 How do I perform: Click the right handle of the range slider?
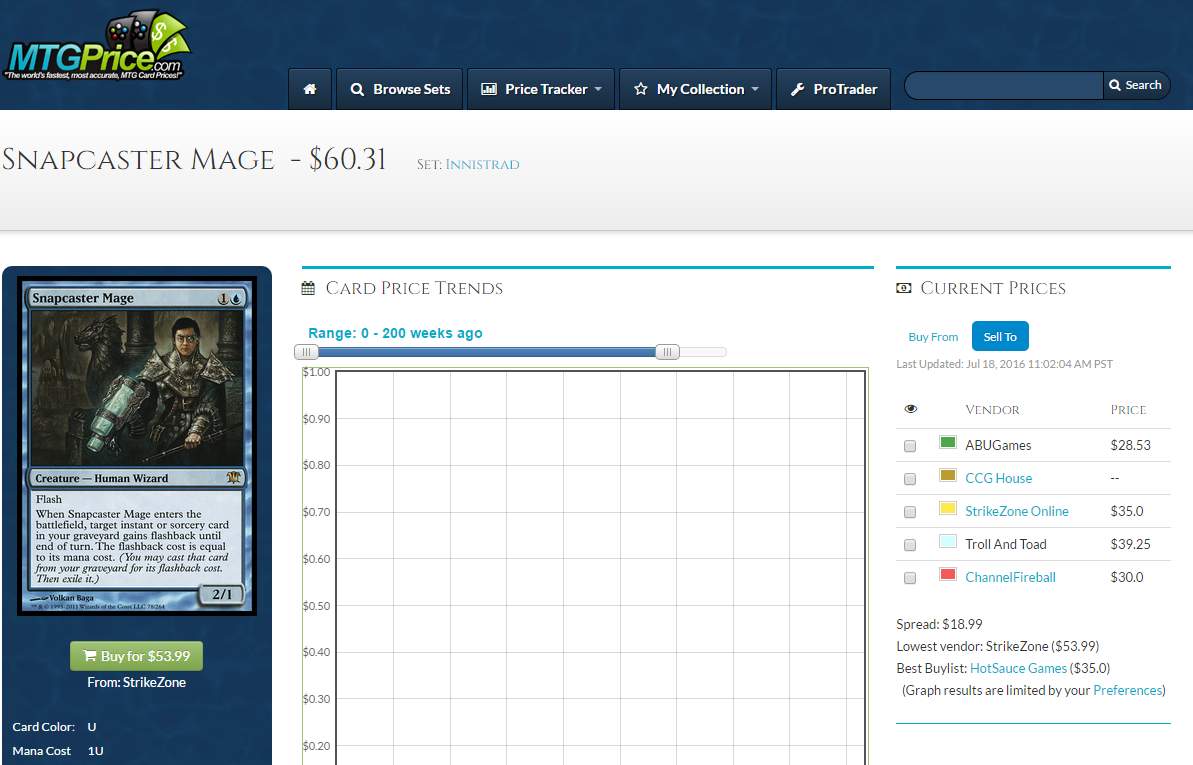667,352
